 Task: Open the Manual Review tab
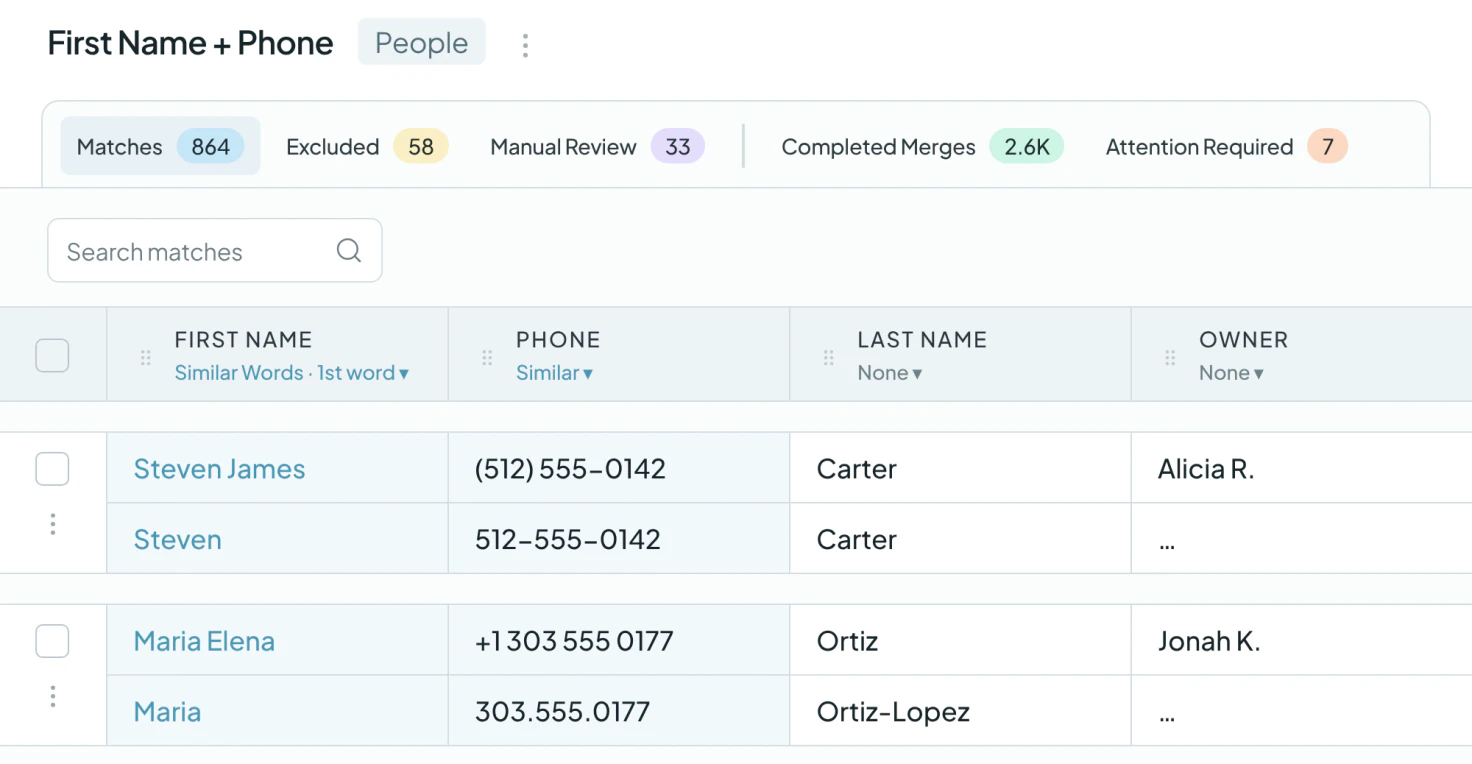pos(597,147)
